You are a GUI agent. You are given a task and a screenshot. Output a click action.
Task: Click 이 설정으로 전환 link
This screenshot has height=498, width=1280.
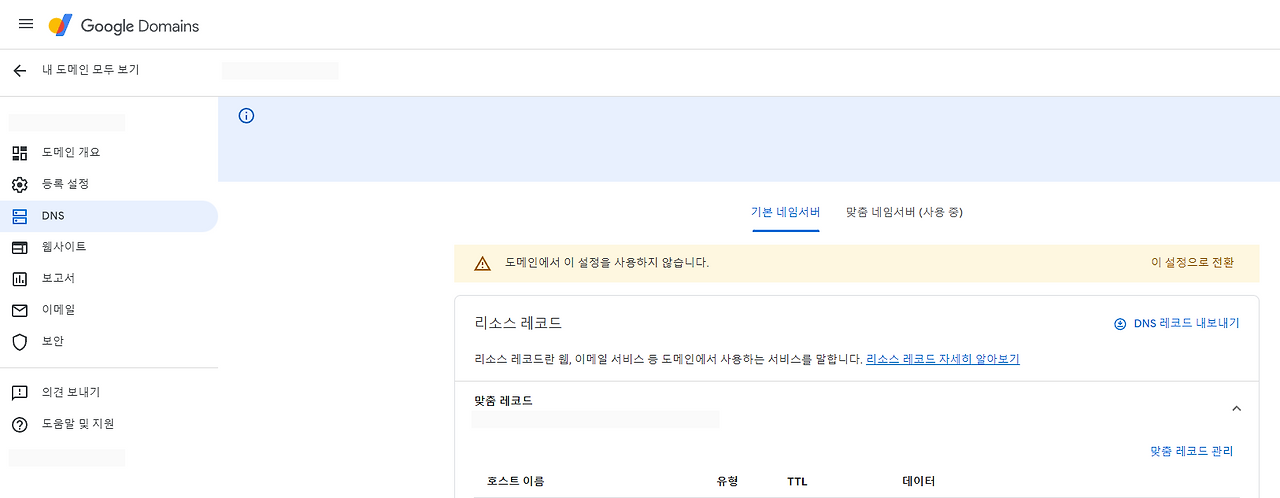[1192, 263]
